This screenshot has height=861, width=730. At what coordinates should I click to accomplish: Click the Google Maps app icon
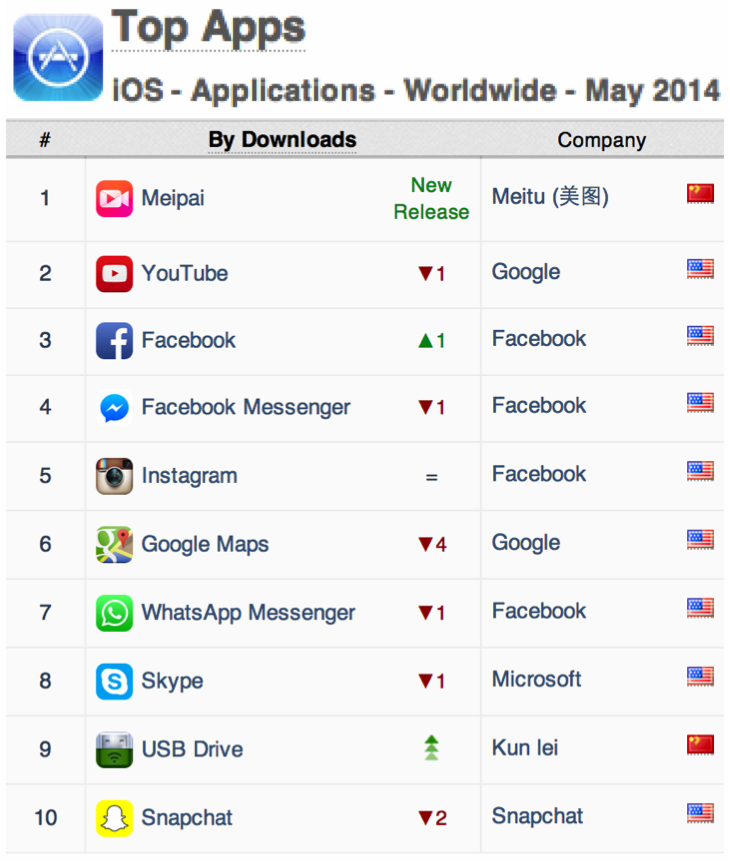(x=114, y=545)
